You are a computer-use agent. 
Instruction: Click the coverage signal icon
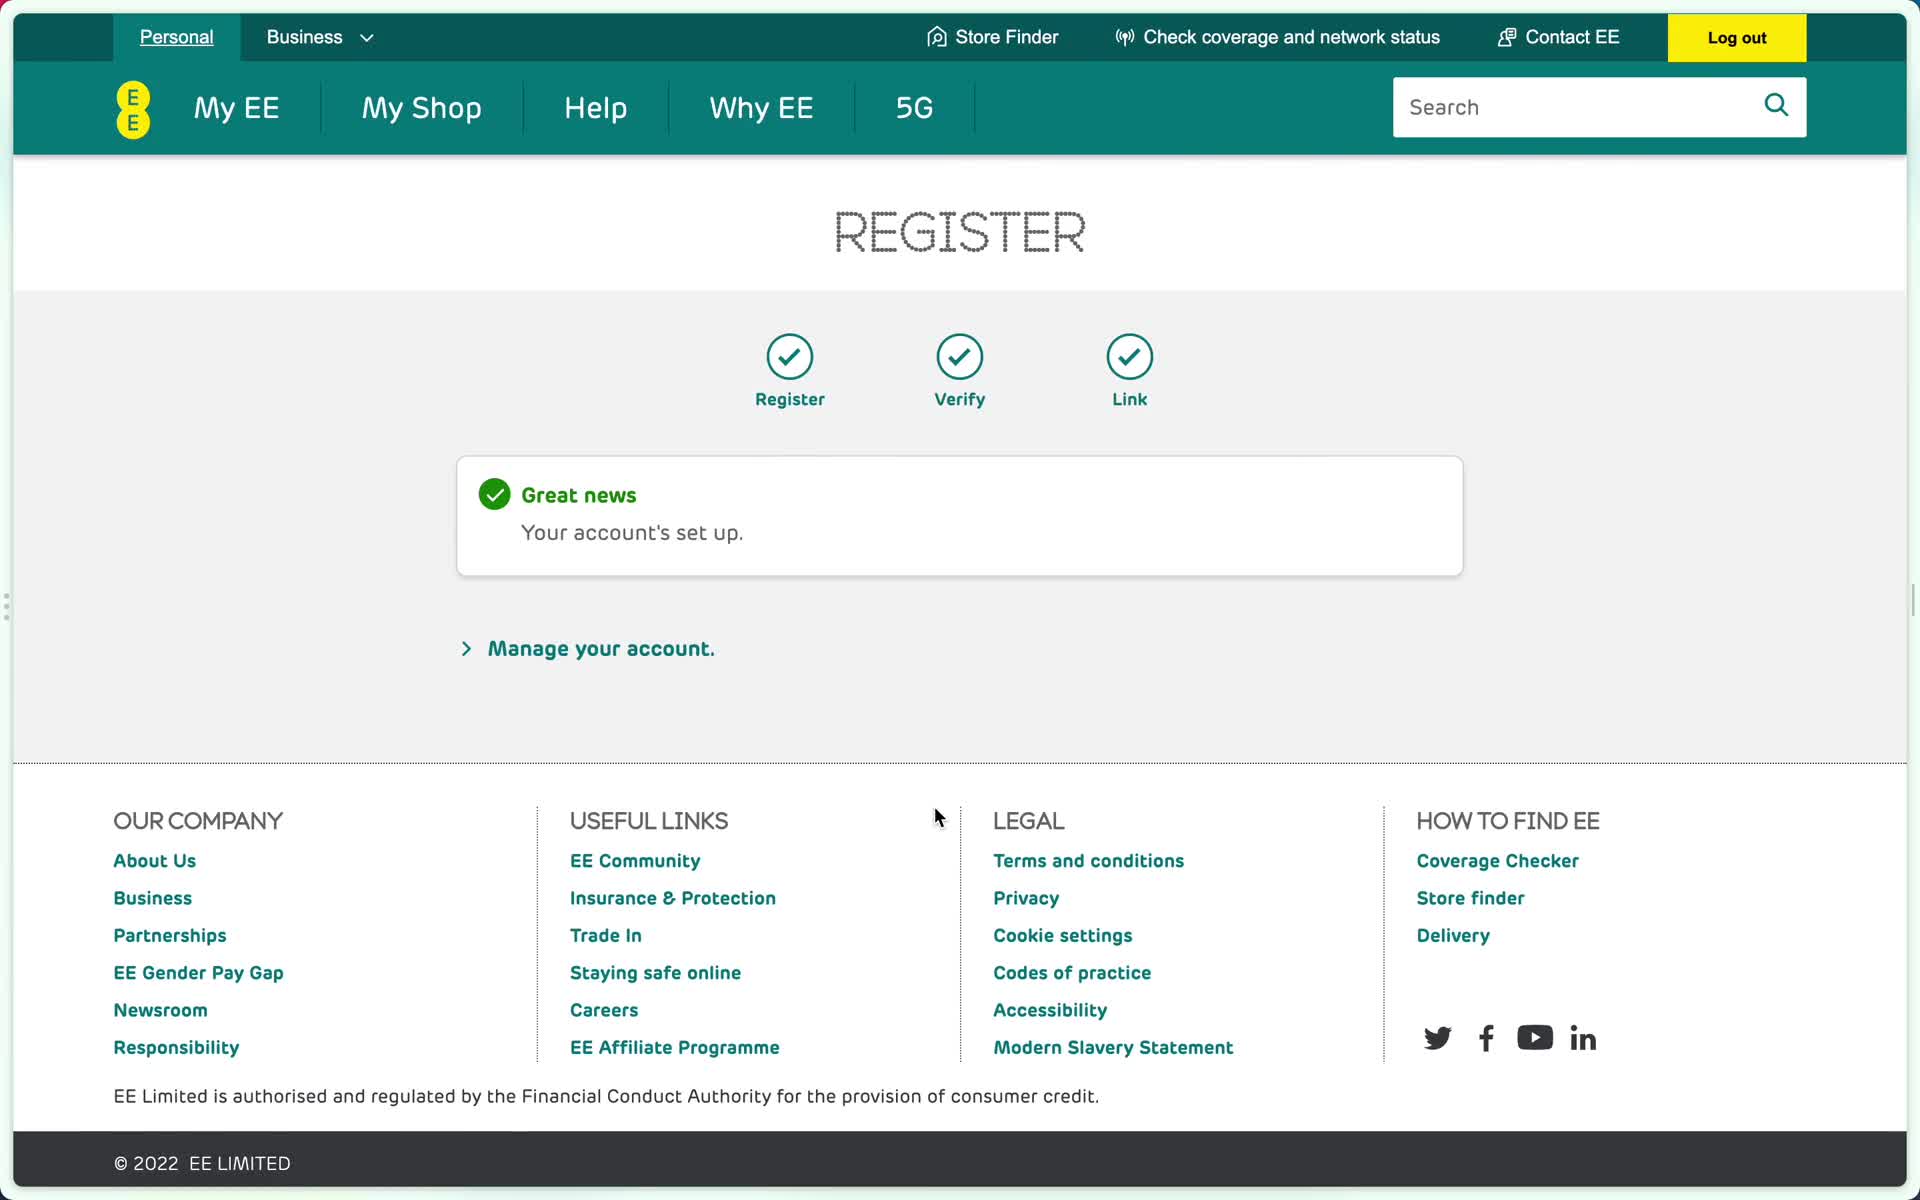(x=1124, y=37)
